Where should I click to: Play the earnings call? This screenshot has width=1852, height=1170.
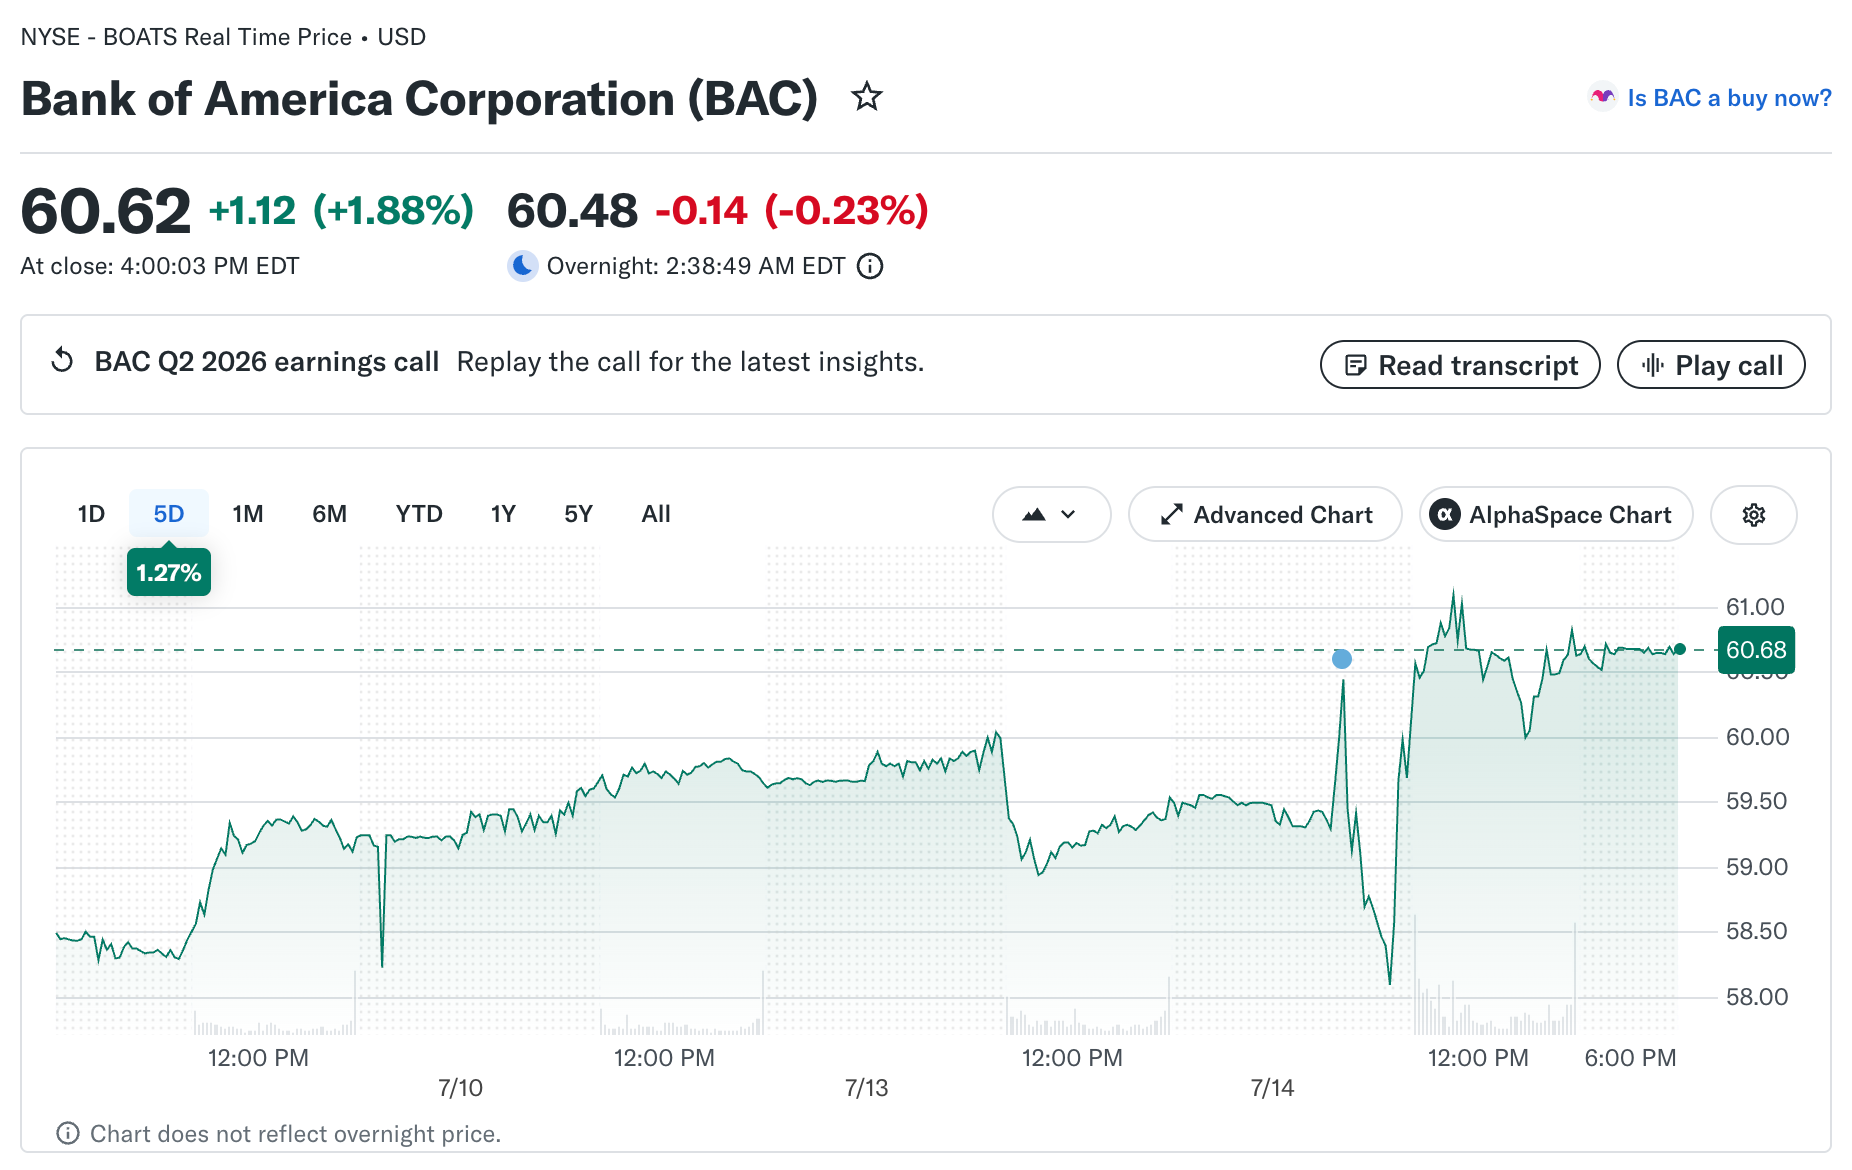1711,365
